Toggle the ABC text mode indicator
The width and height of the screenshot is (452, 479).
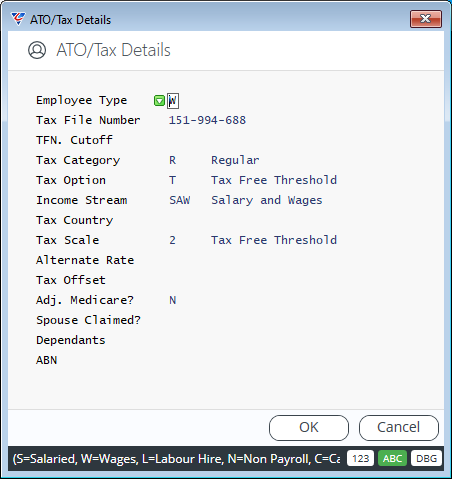tap(392, 459)
